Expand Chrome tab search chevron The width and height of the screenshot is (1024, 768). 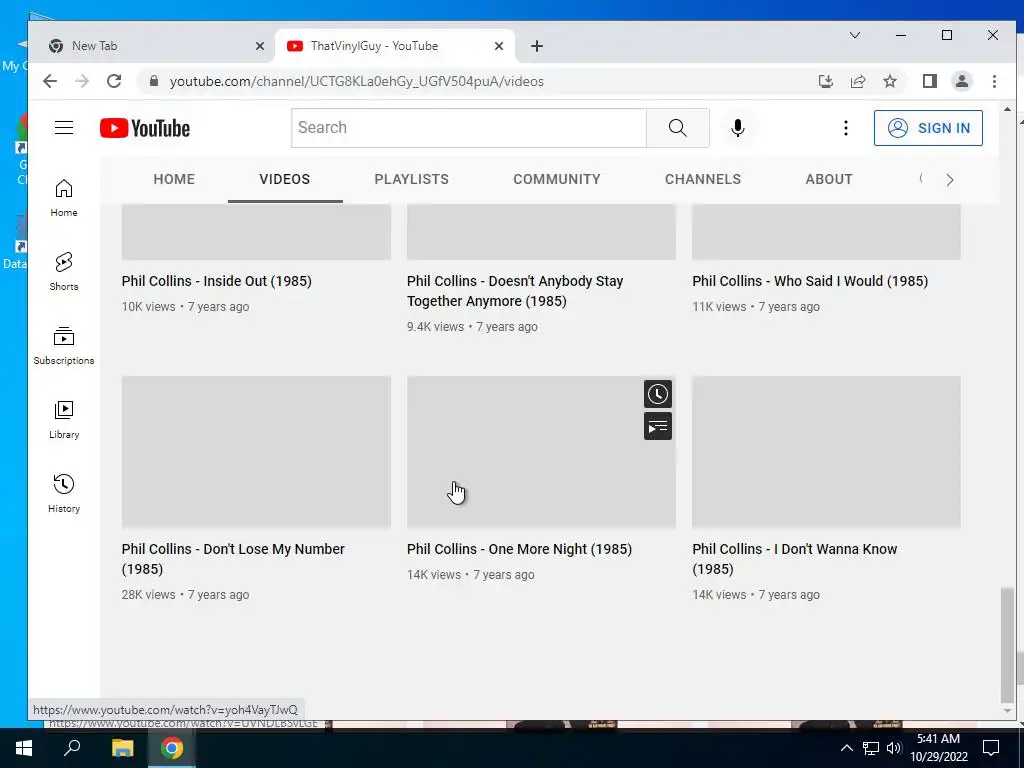tap(854, 35)
